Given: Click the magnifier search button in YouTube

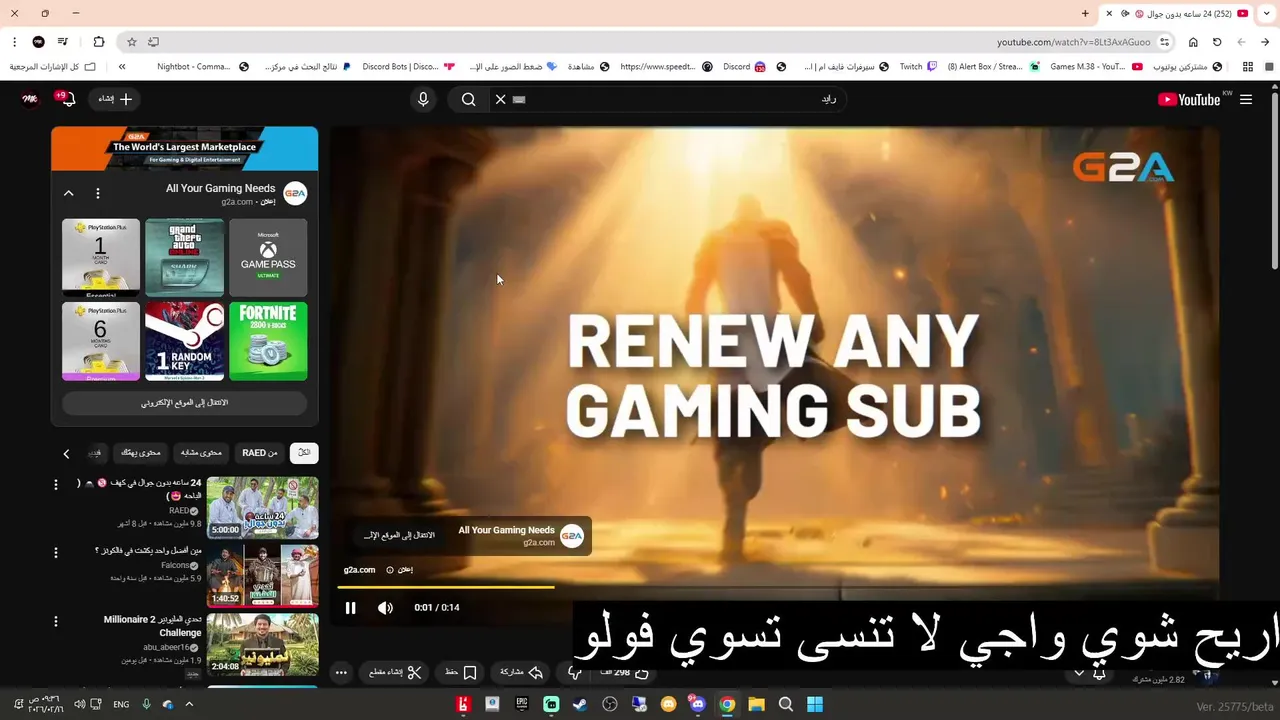Looking at the screenshot, I should point(468,99).
